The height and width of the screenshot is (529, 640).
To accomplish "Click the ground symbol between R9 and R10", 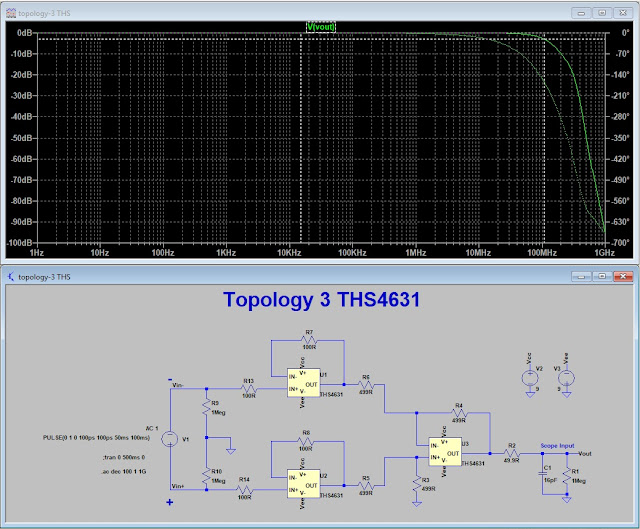I will tap(231, 451).
